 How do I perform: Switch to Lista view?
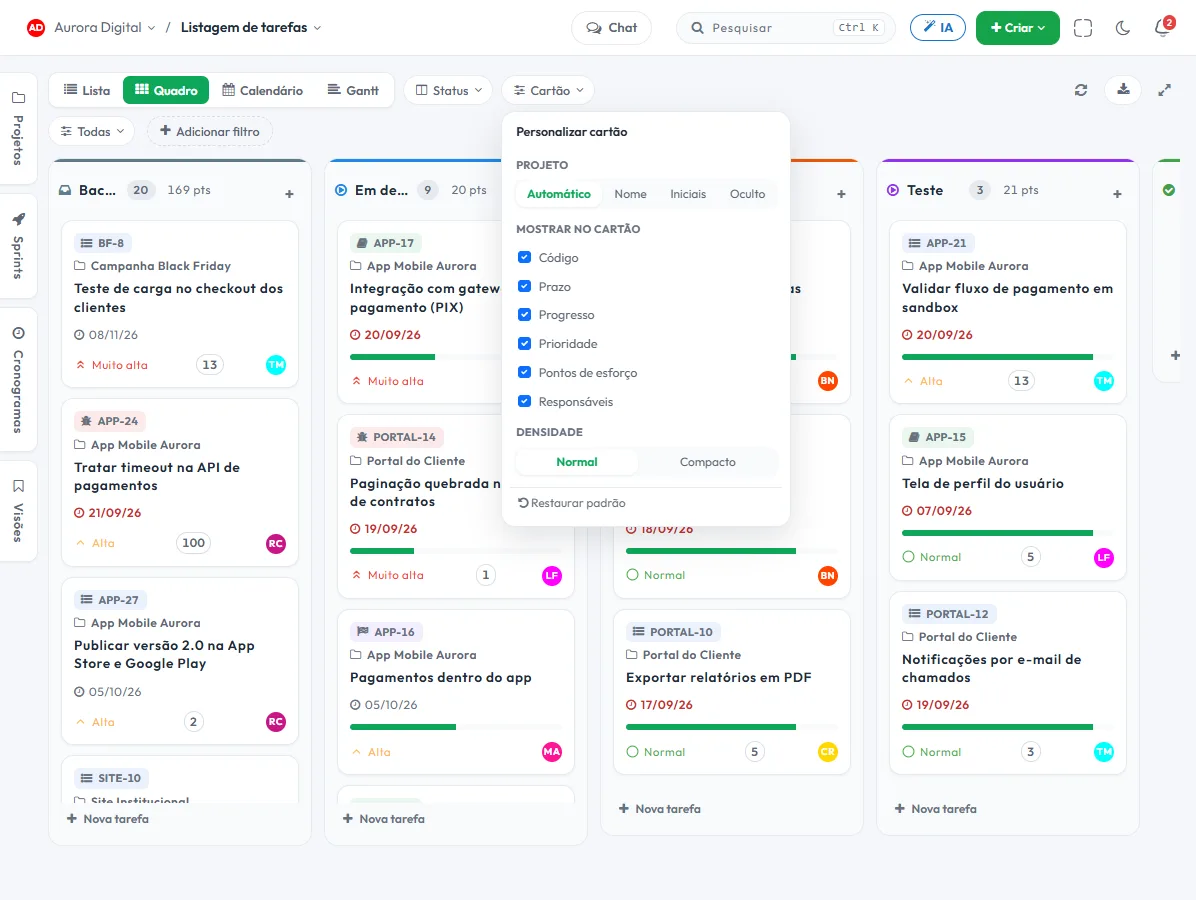point(87,90)
